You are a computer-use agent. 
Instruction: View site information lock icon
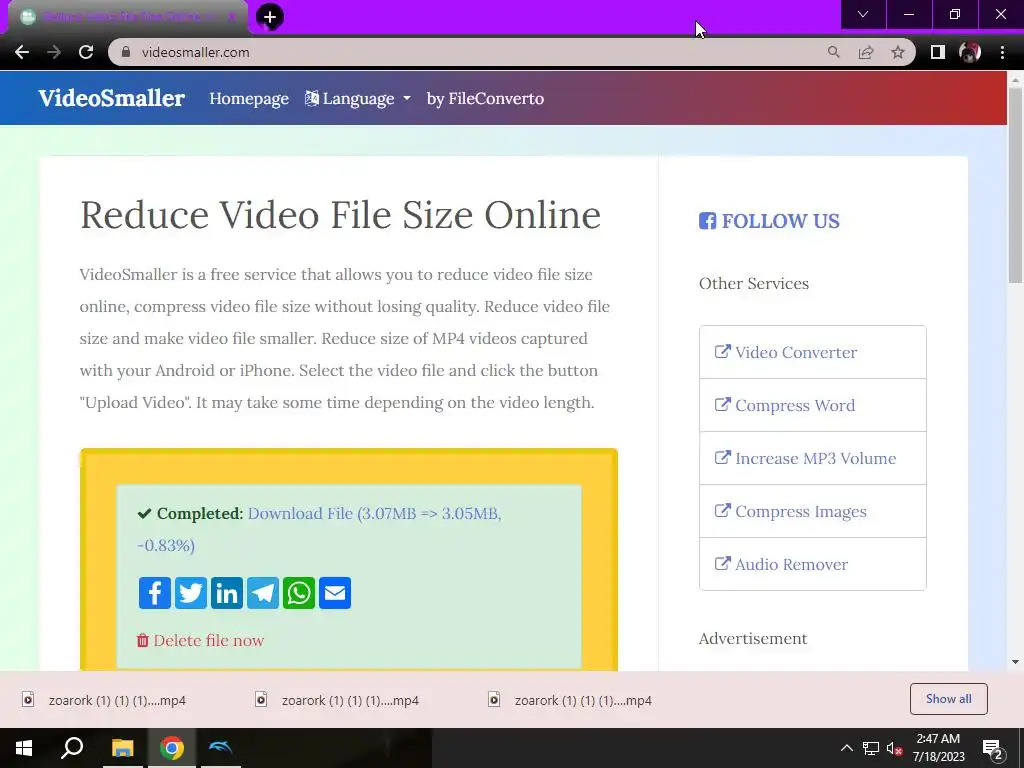pos(126,52)
